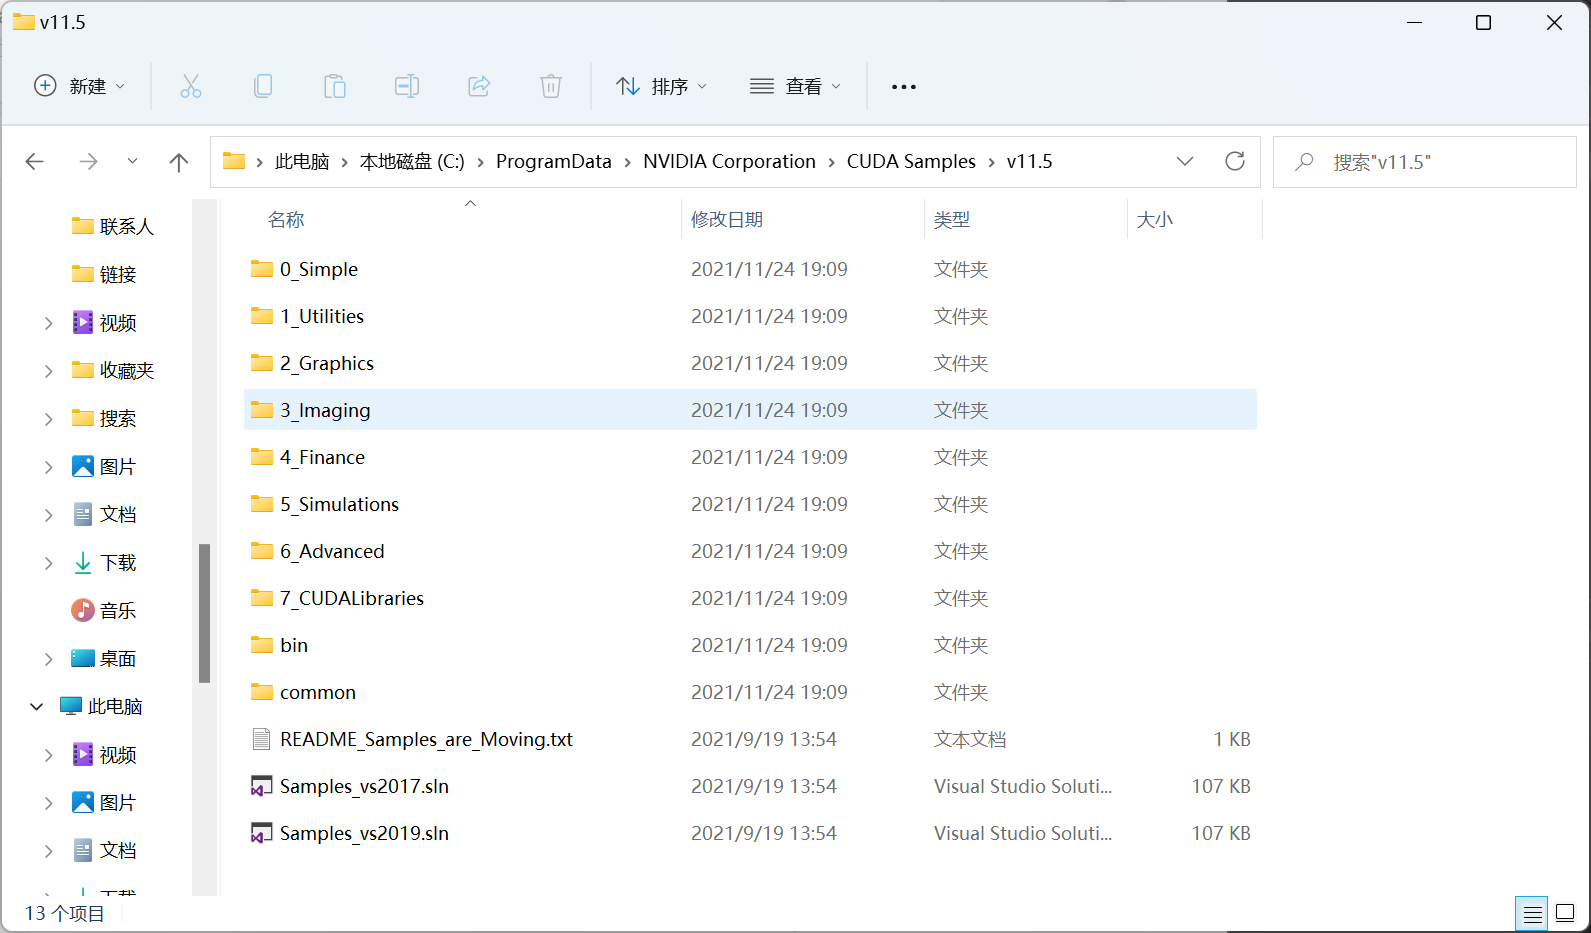Select the 6_Advanced folder

coord(332,551)
